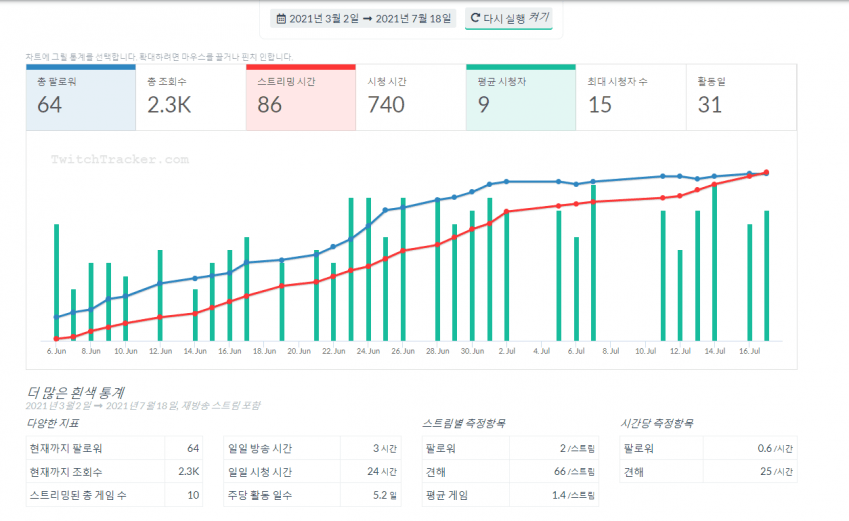The width and height of the screenshot is (849, 521).
Task: Toggle the 총 조회수 stat card
Action: [191, 97]
